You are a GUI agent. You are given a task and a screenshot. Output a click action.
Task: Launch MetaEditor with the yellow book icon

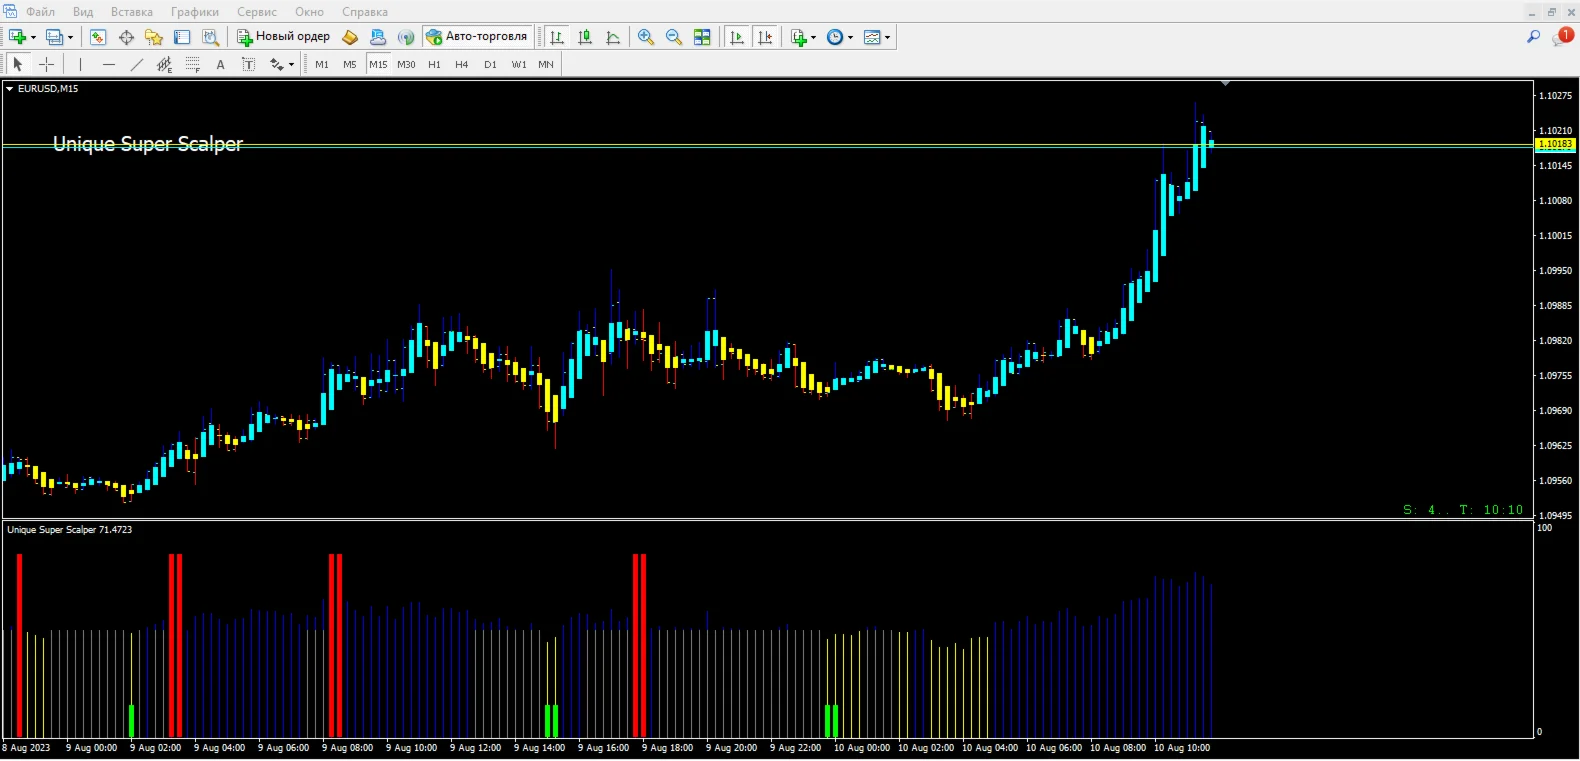click(x=350, y=37)
